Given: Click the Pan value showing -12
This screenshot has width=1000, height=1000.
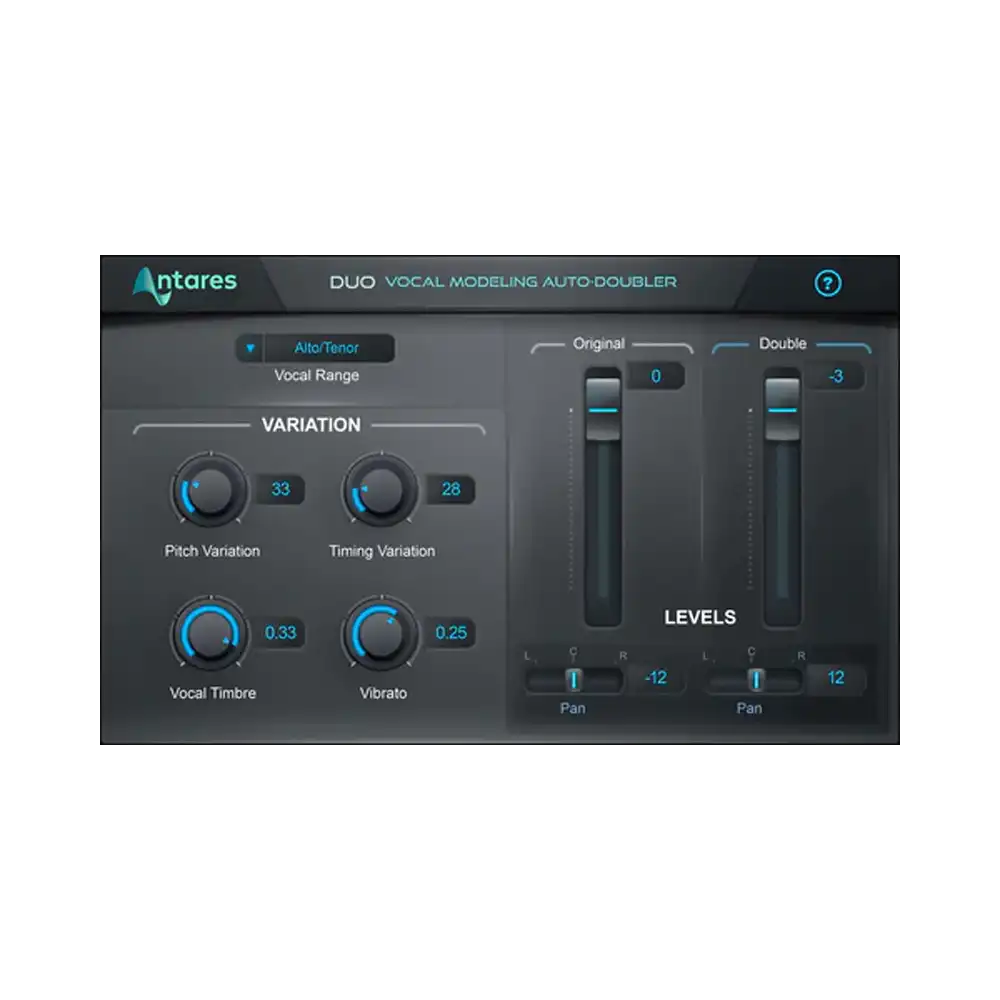Looking at the screenshot, I should pos(658,679).
